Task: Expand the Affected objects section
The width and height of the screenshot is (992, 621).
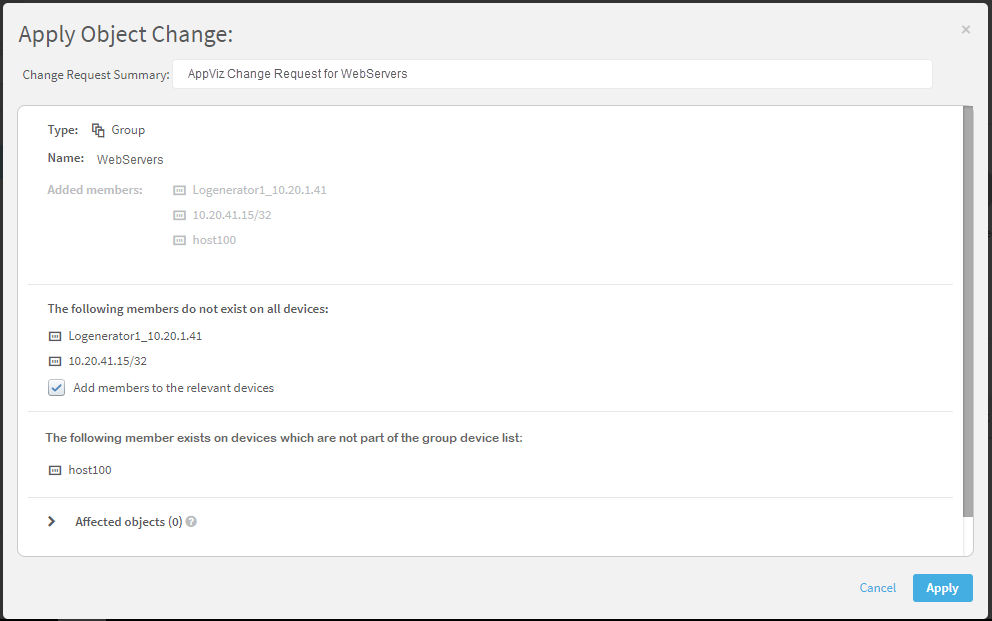Action: tap(52, 522)
